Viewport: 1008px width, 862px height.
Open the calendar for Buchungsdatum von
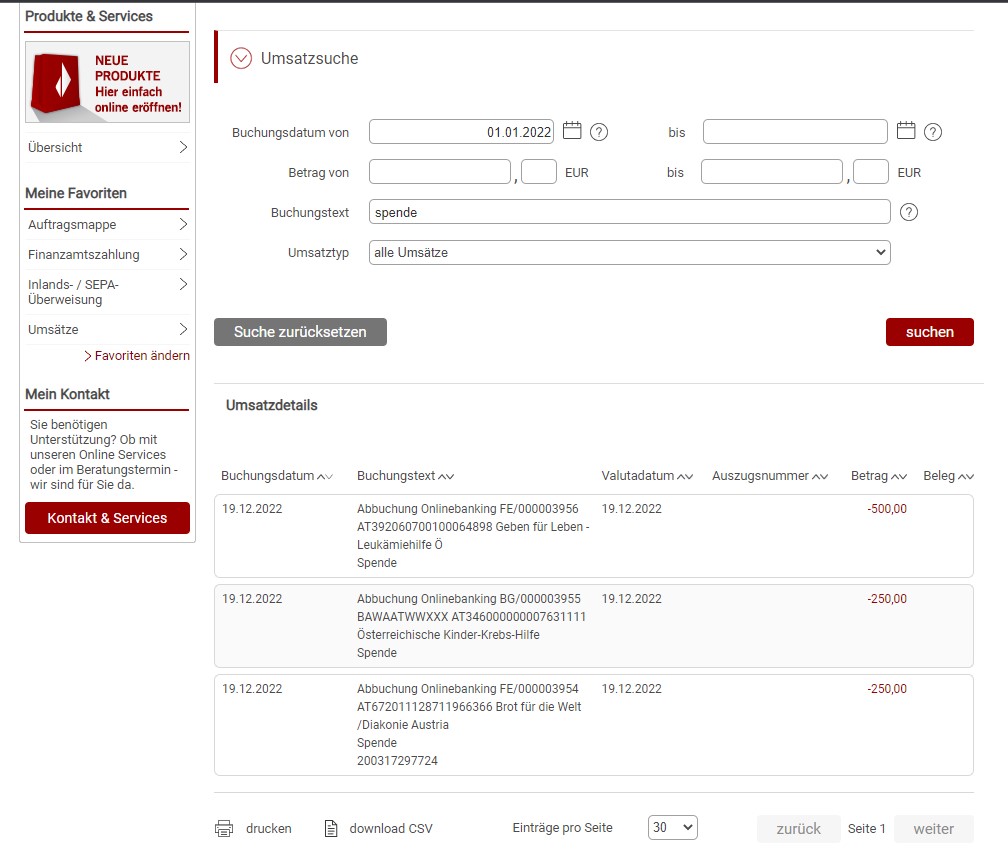[572, 130]
